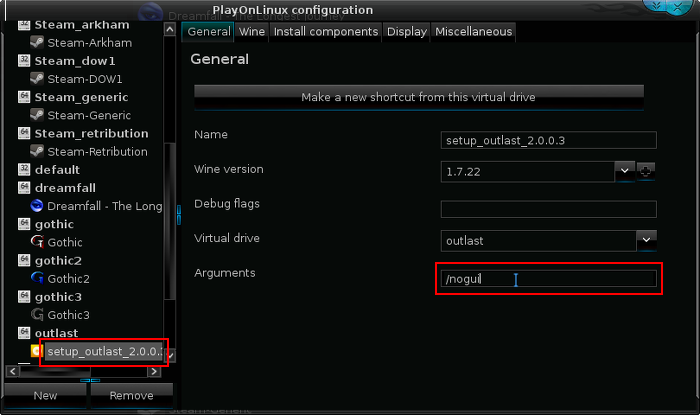The image size is (700, 415).
Task: Switch to the General tab
Action: pos(208,32)
